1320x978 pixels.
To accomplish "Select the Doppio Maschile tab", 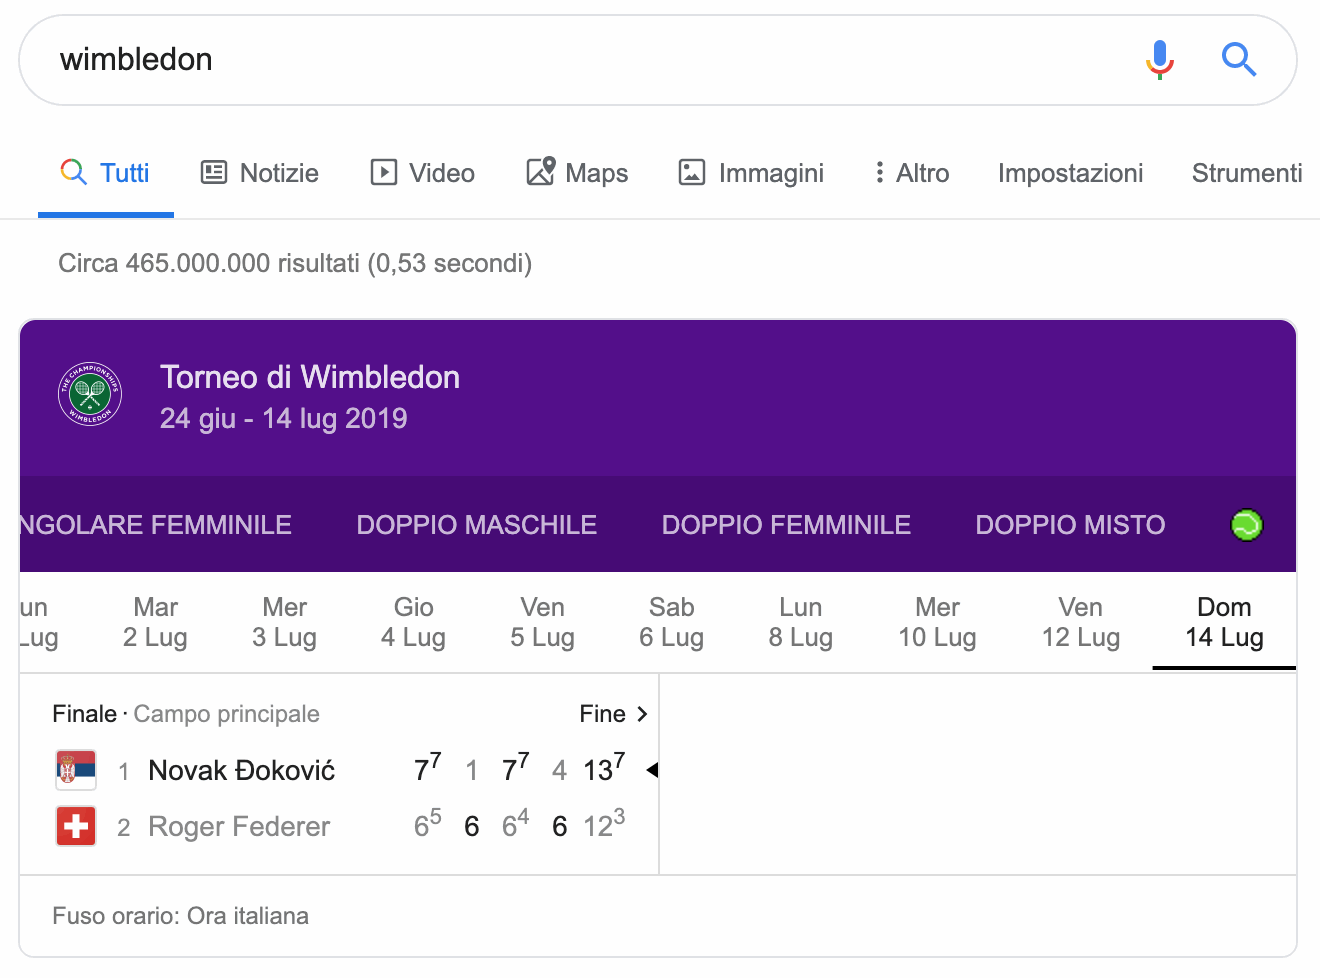I will pyautogui.click(x=477, y=525).
